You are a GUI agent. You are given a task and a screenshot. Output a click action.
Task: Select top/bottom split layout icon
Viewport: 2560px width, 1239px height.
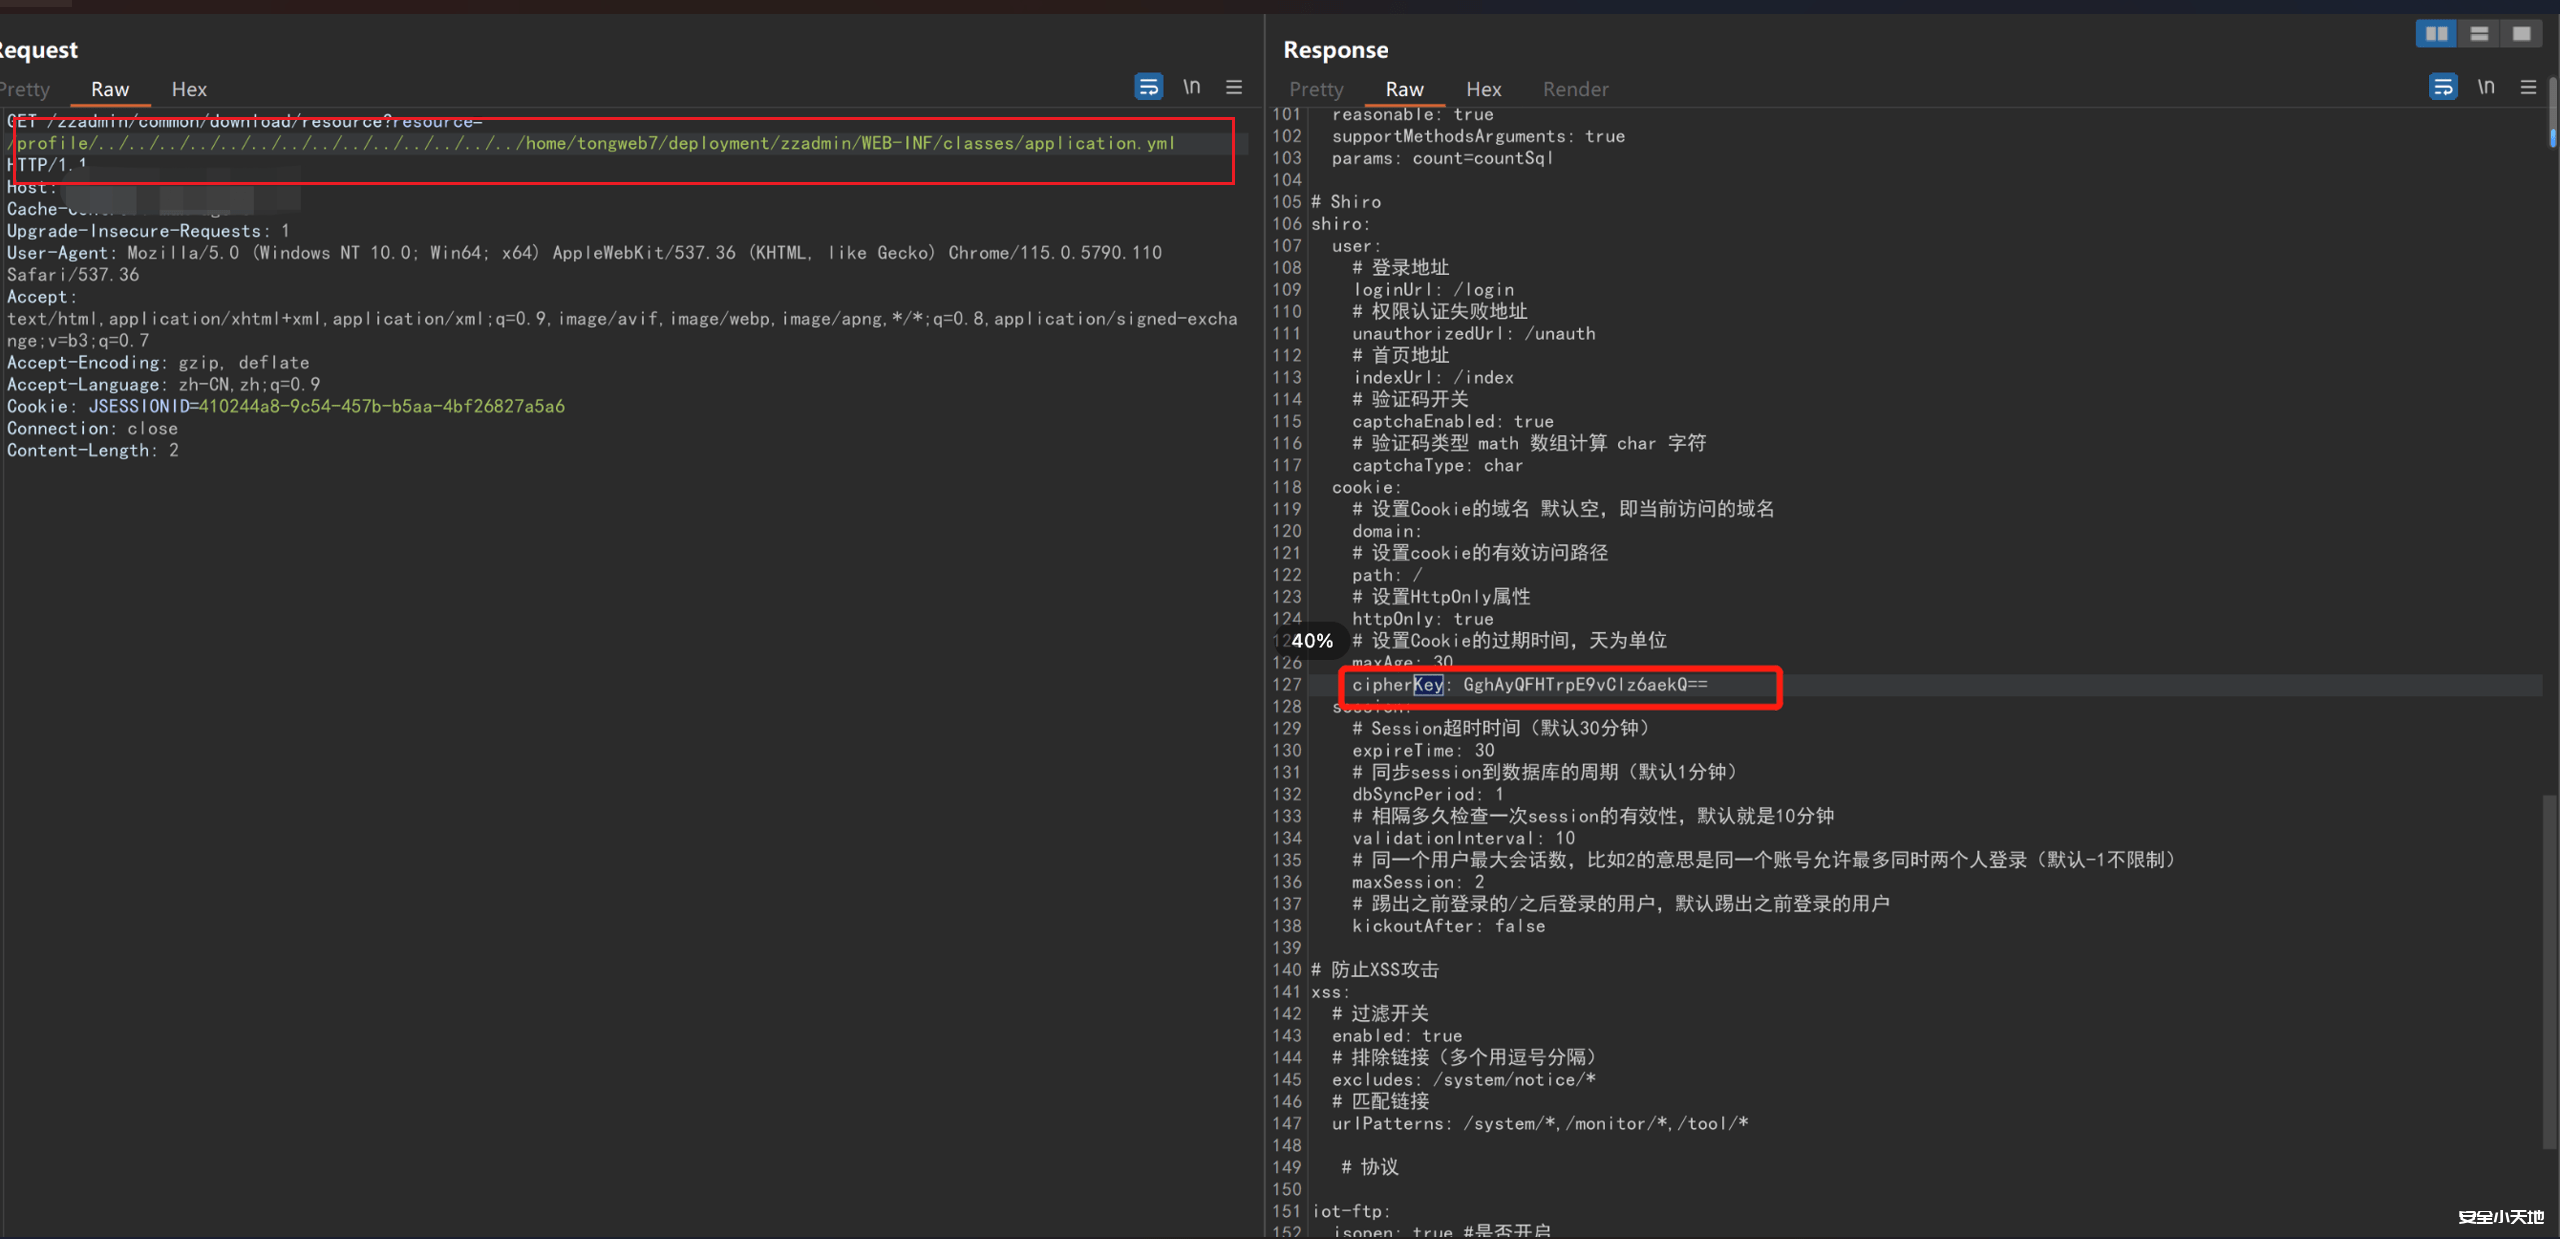2479,34
